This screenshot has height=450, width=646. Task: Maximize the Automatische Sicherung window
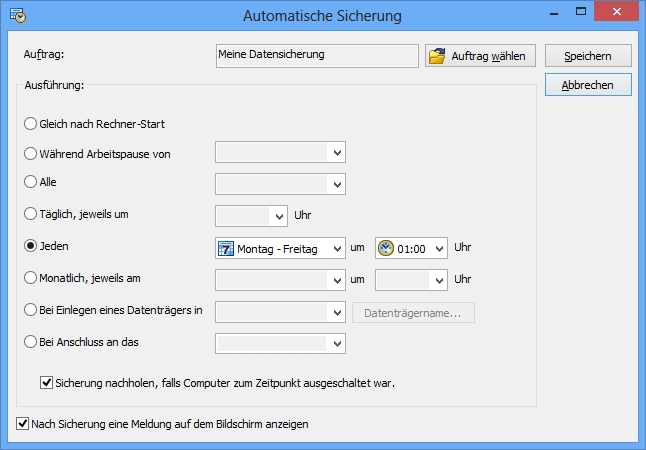click(581, 12)
